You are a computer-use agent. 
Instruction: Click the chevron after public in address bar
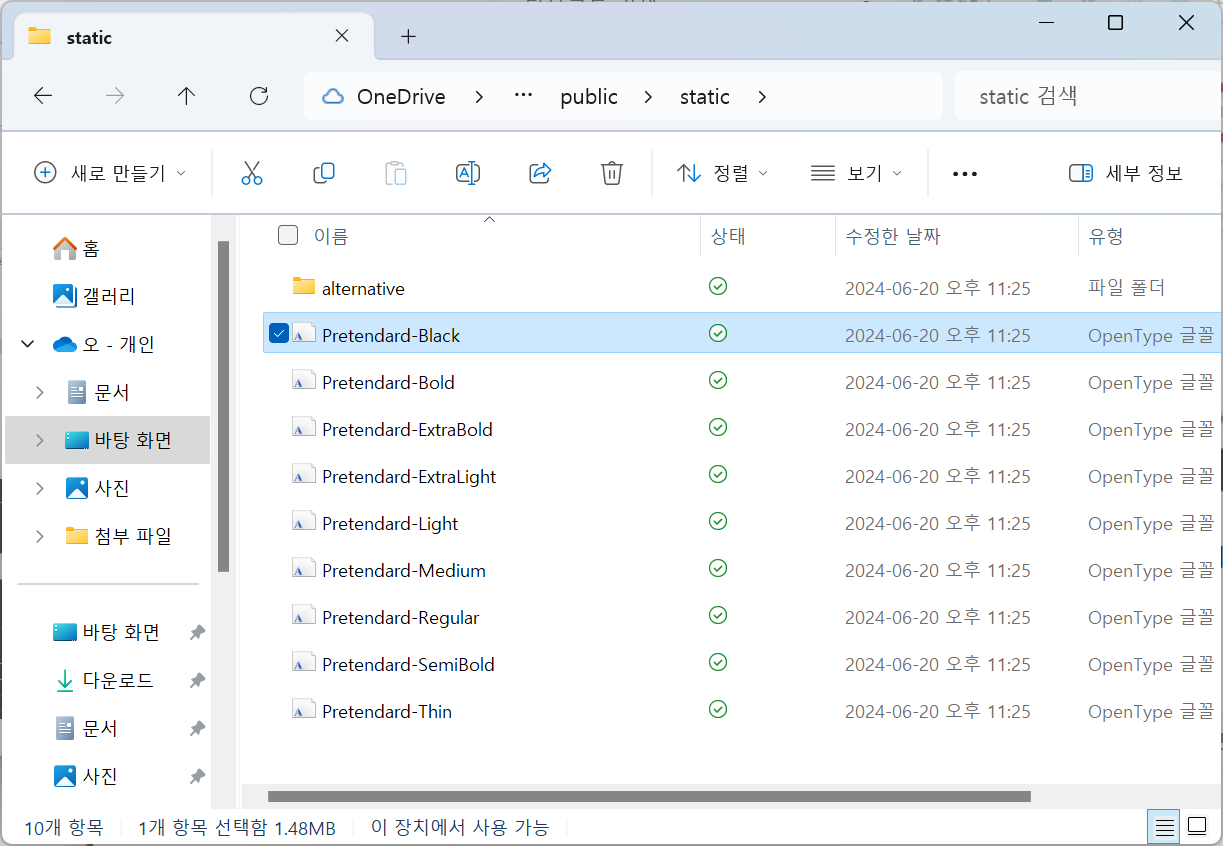pos(649,97)
